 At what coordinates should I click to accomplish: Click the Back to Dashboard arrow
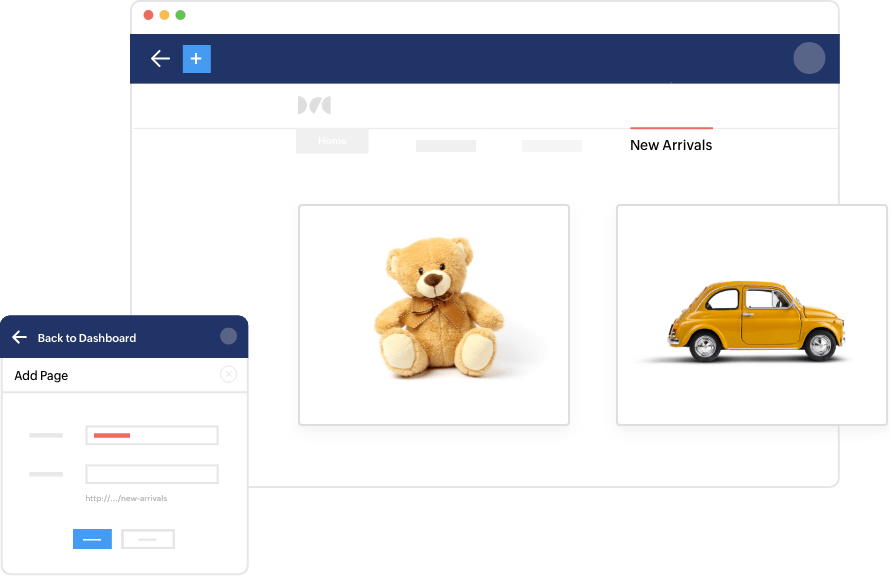(19, 338)
